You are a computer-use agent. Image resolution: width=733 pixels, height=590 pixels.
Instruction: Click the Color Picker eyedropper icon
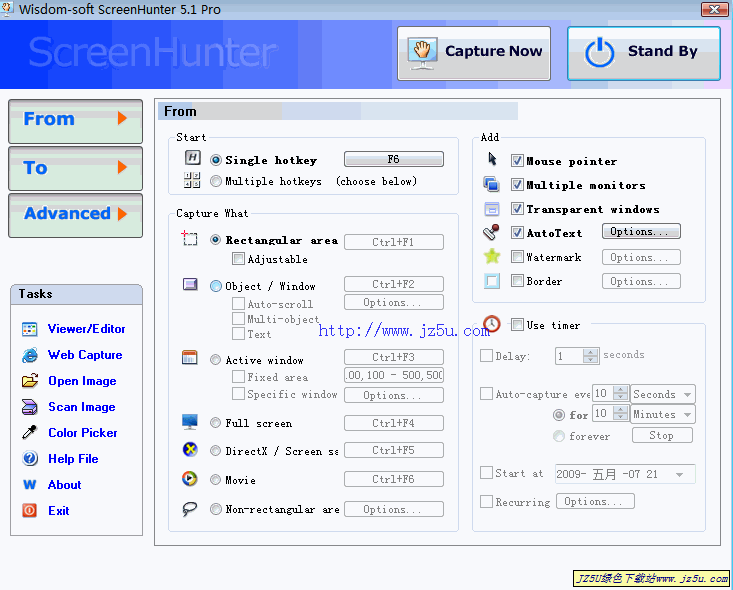29,432
